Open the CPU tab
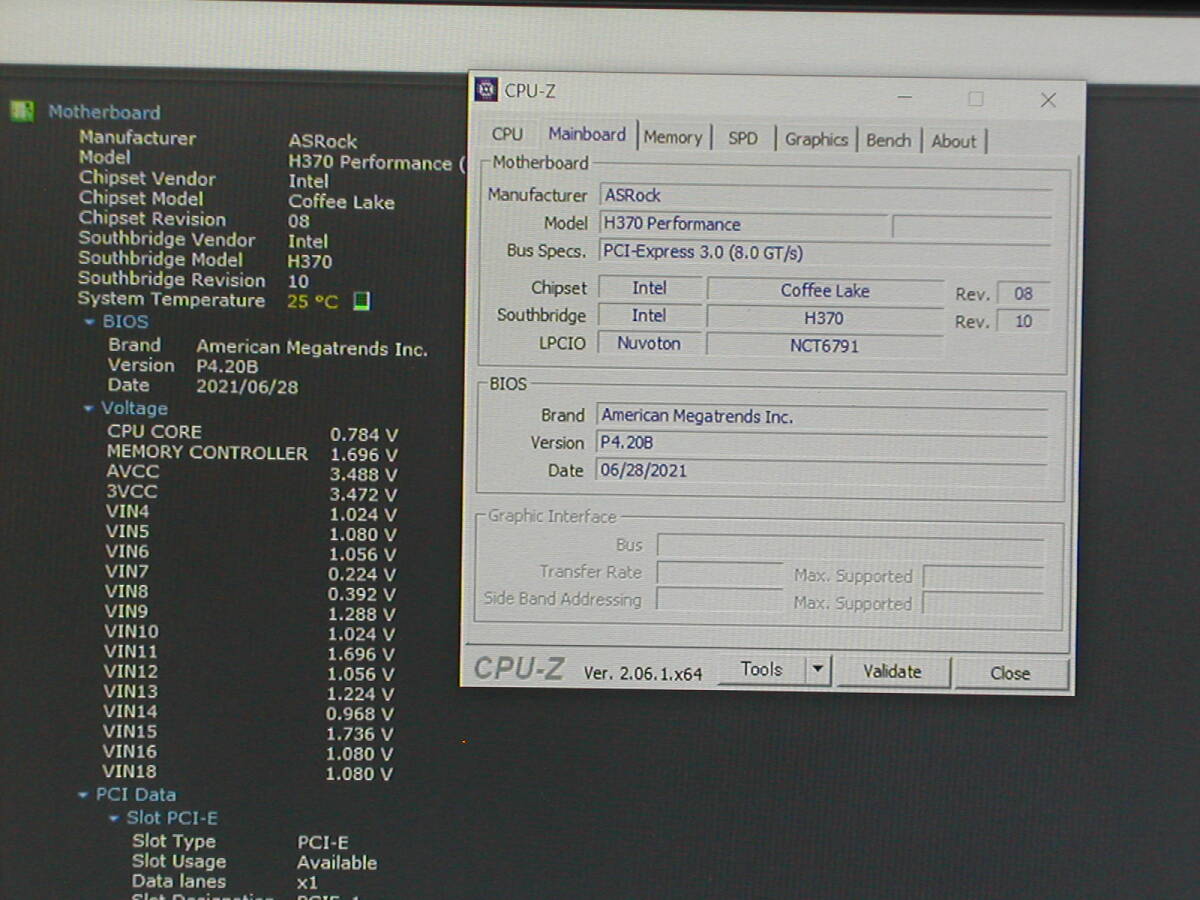Screen dimensions: 1200x900 pyautogui.click(x=507, y=135)
